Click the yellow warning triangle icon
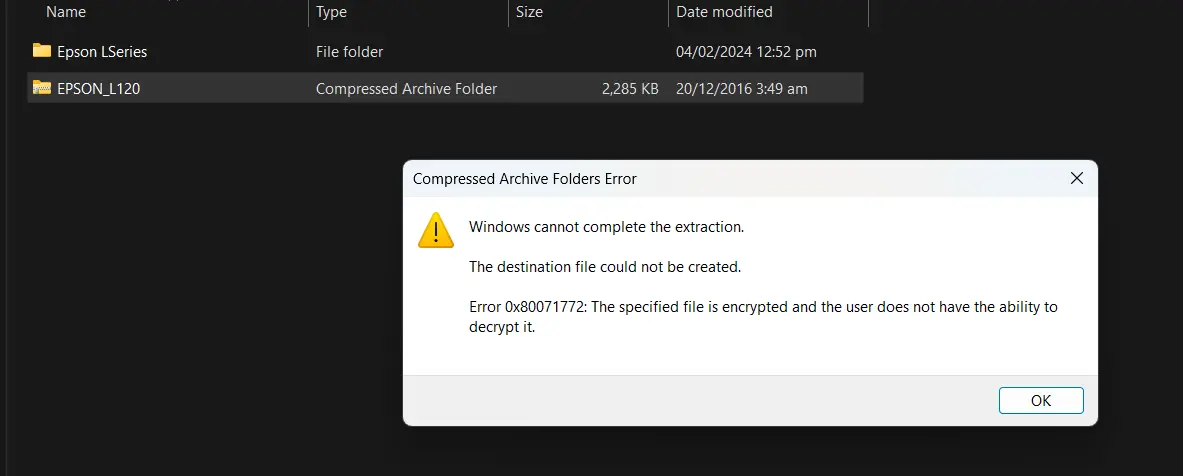 click(436, 230)
